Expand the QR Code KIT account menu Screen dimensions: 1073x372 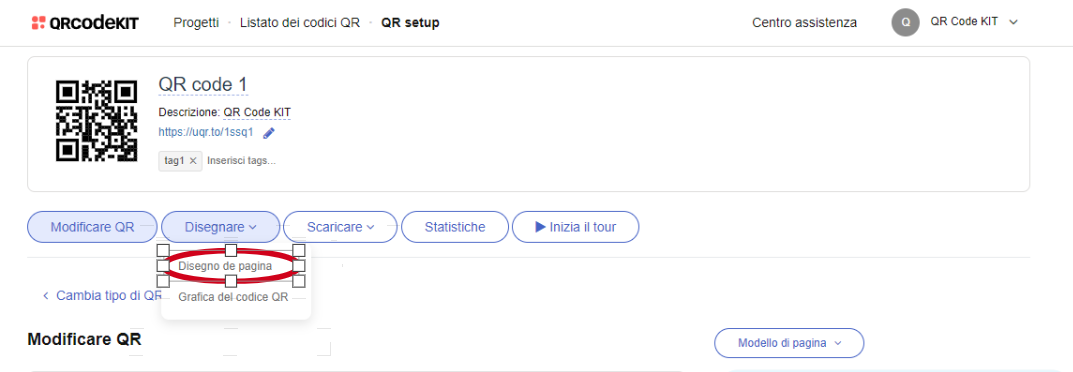click(x=1014, y=22)
